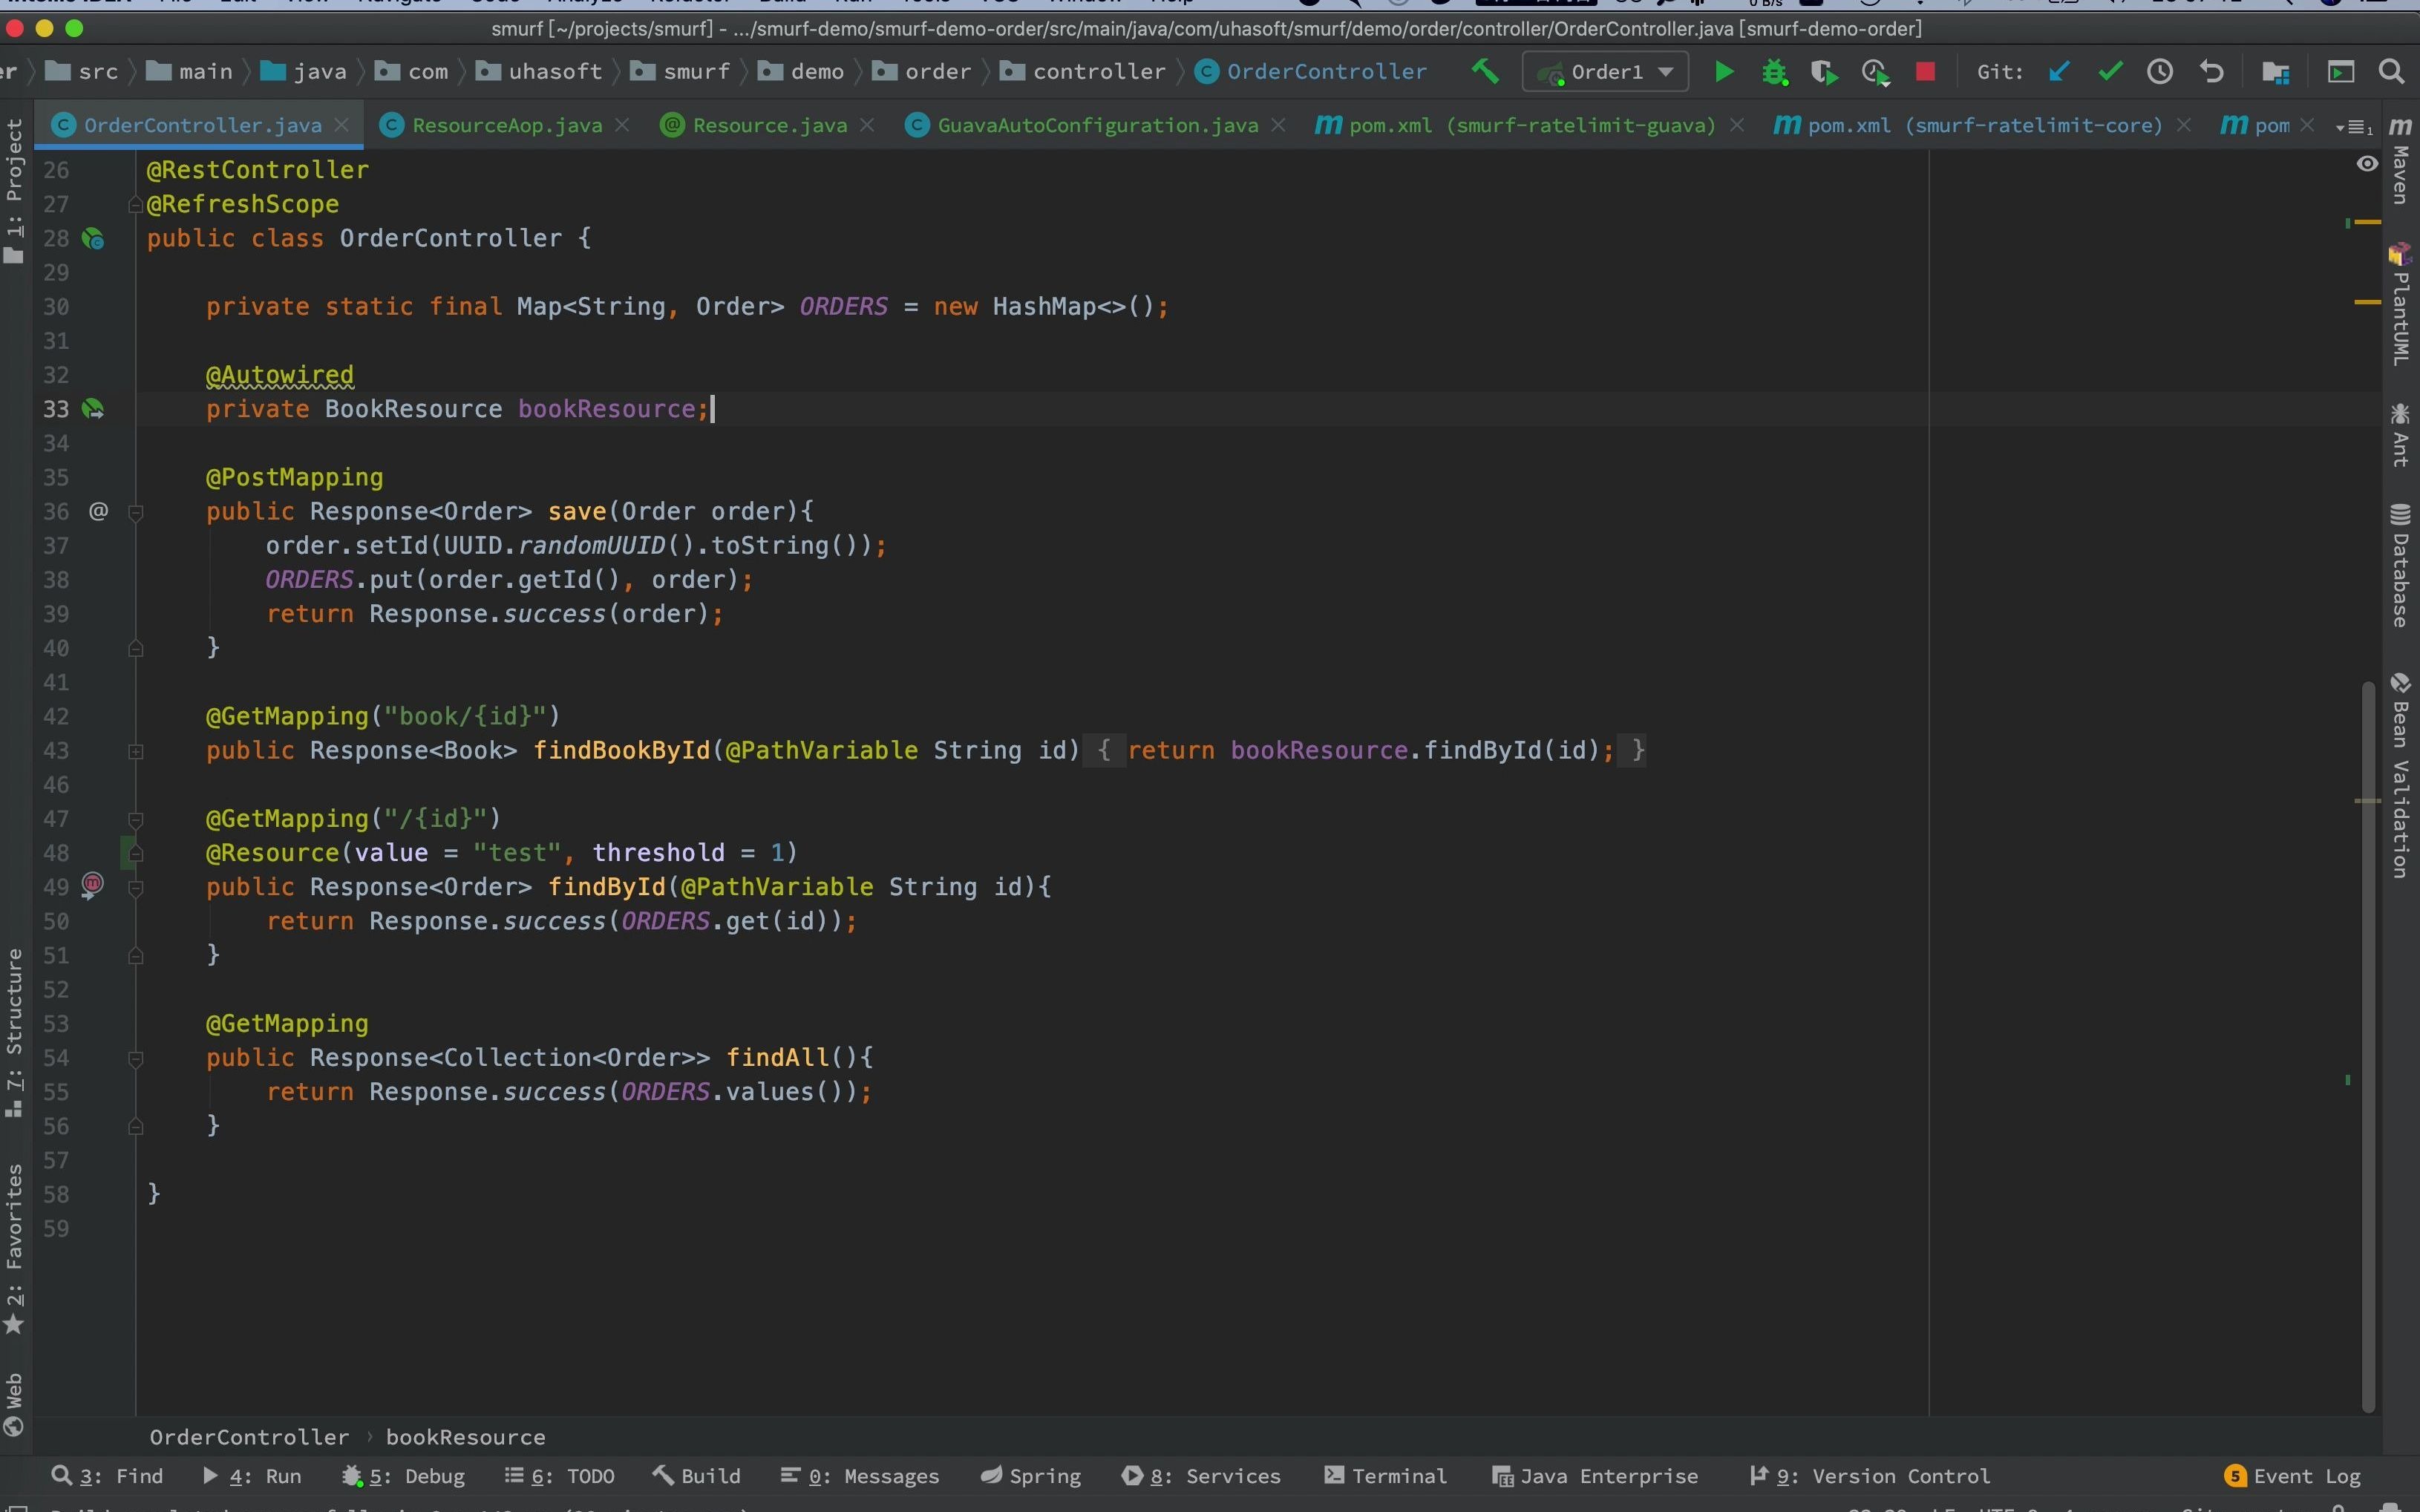The height and width of the screenshot is (1512, 2420).
Task: Expand the folded findBookById method at line 43
Action: [136, 751]
